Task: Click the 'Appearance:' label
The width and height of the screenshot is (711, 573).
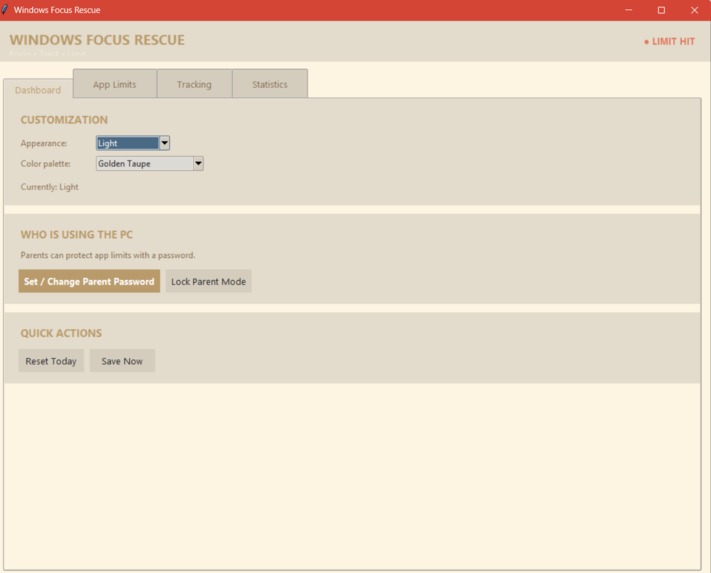Action: click(x=44, y=143)
